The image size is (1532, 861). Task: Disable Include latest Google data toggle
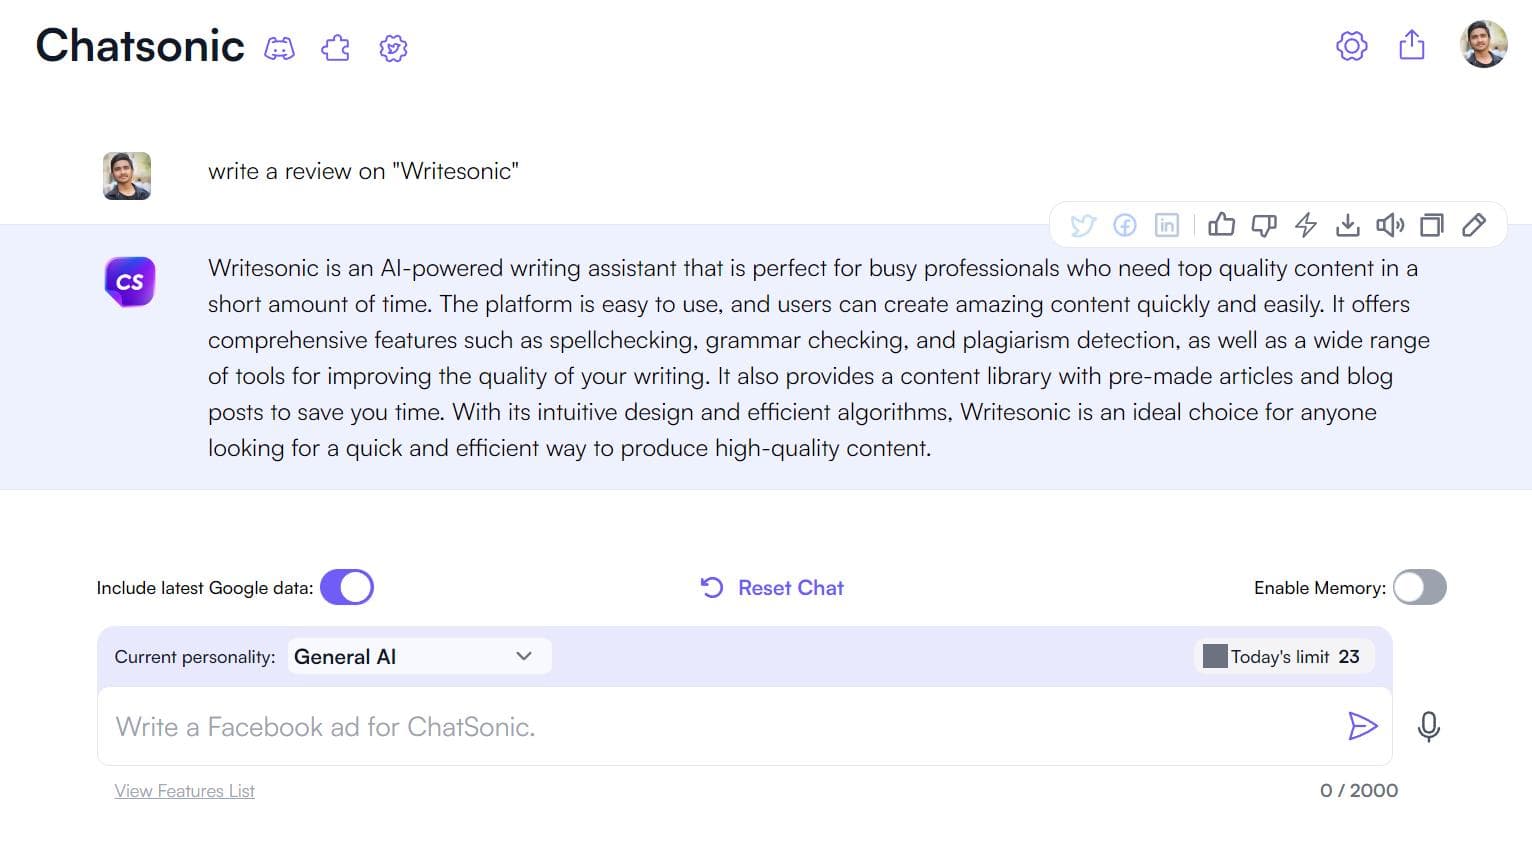(x=347, y=587)
